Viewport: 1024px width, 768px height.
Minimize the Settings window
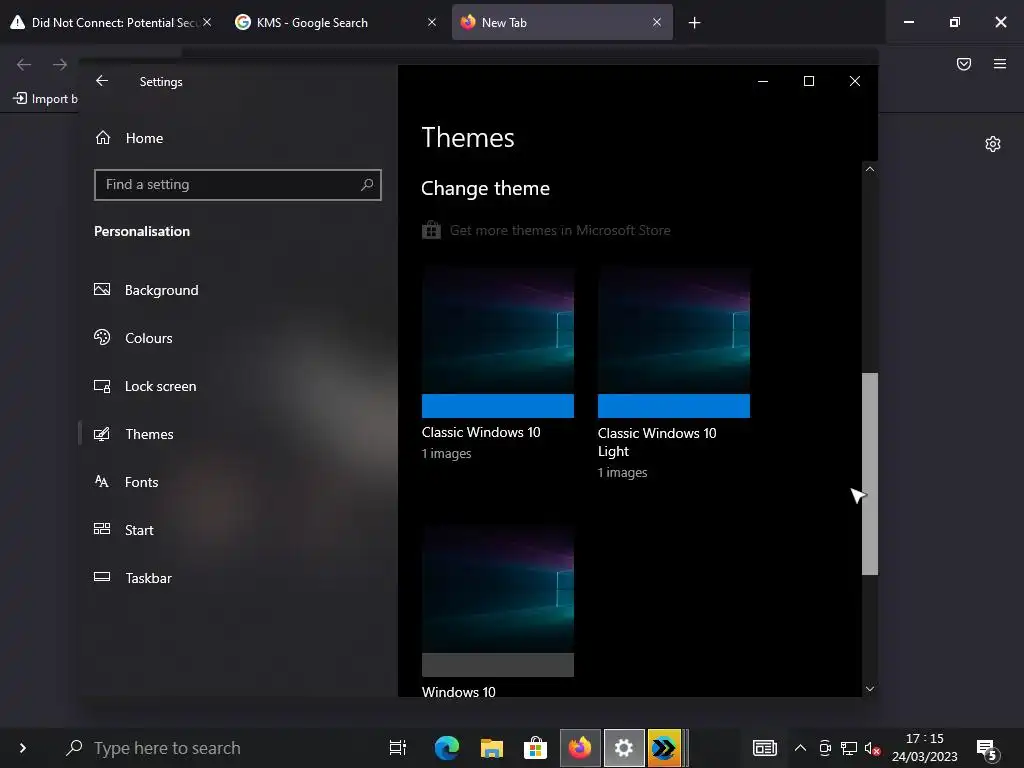click(x=763, y=81)
